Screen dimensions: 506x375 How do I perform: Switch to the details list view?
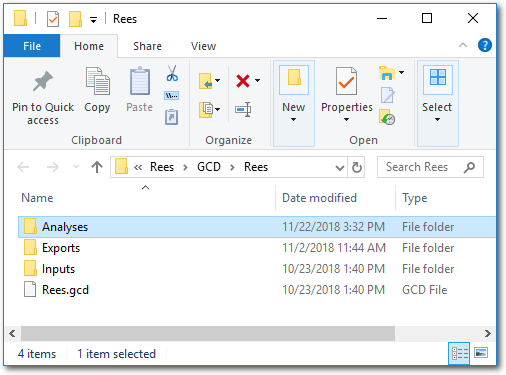click(459, 353)
